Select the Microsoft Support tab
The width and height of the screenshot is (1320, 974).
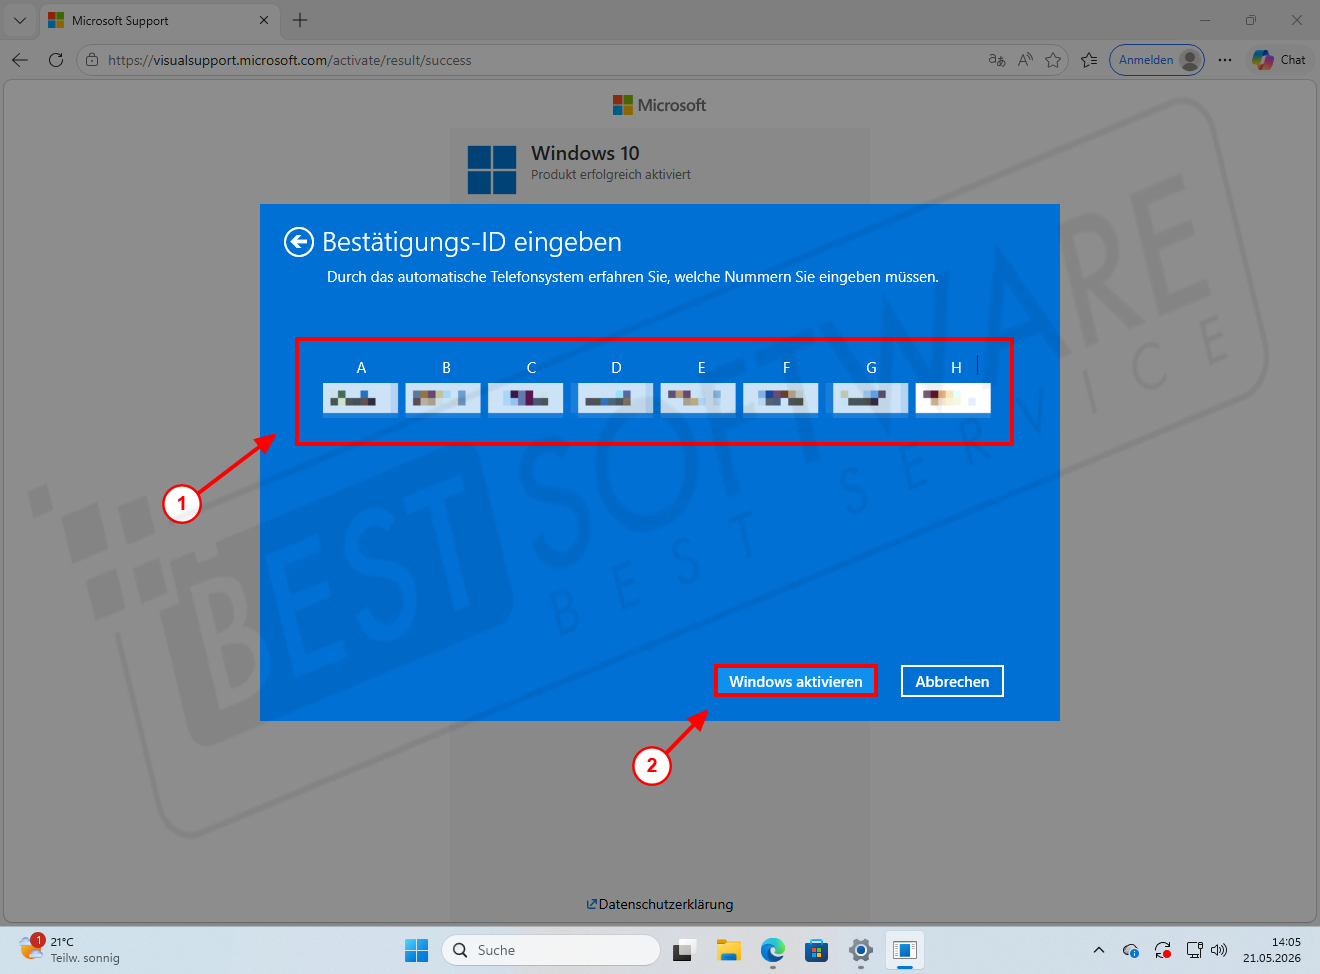158,20
